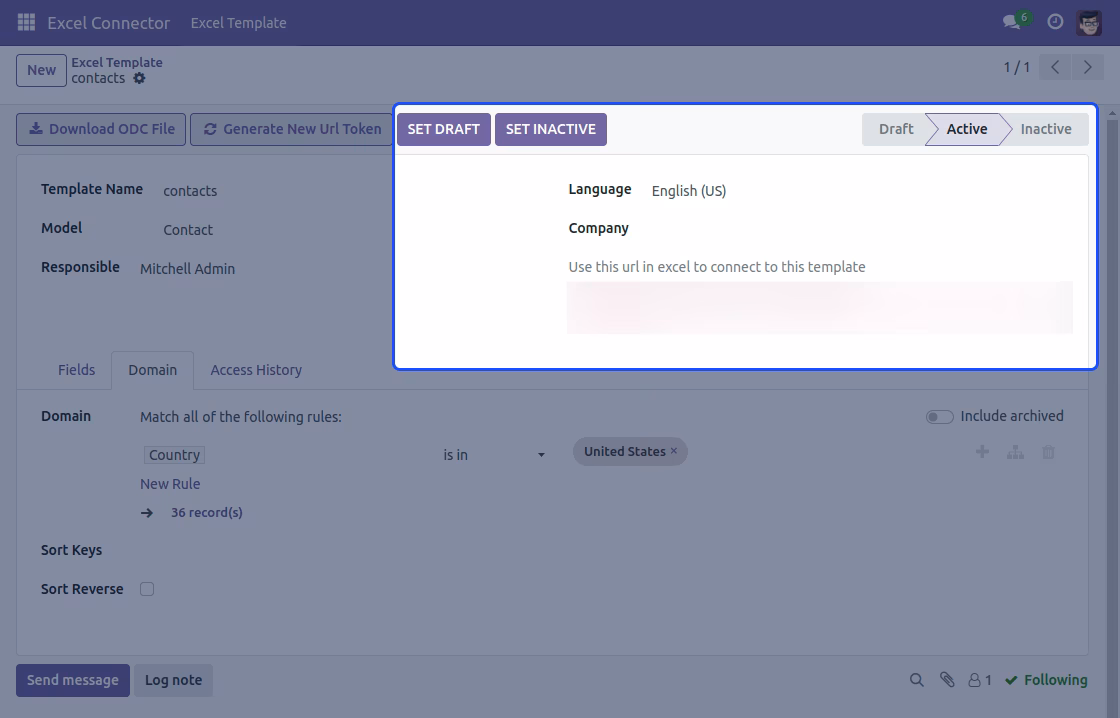Screen dimensions: 1120x718
Task: Open the 'is in' operator dropdown
Action: pos(494,455)
